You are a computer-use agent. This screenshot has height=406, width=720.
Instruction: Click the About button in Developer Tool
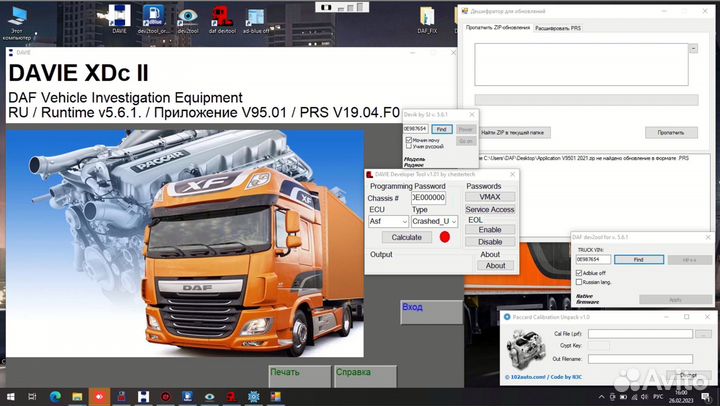[495, 265]
